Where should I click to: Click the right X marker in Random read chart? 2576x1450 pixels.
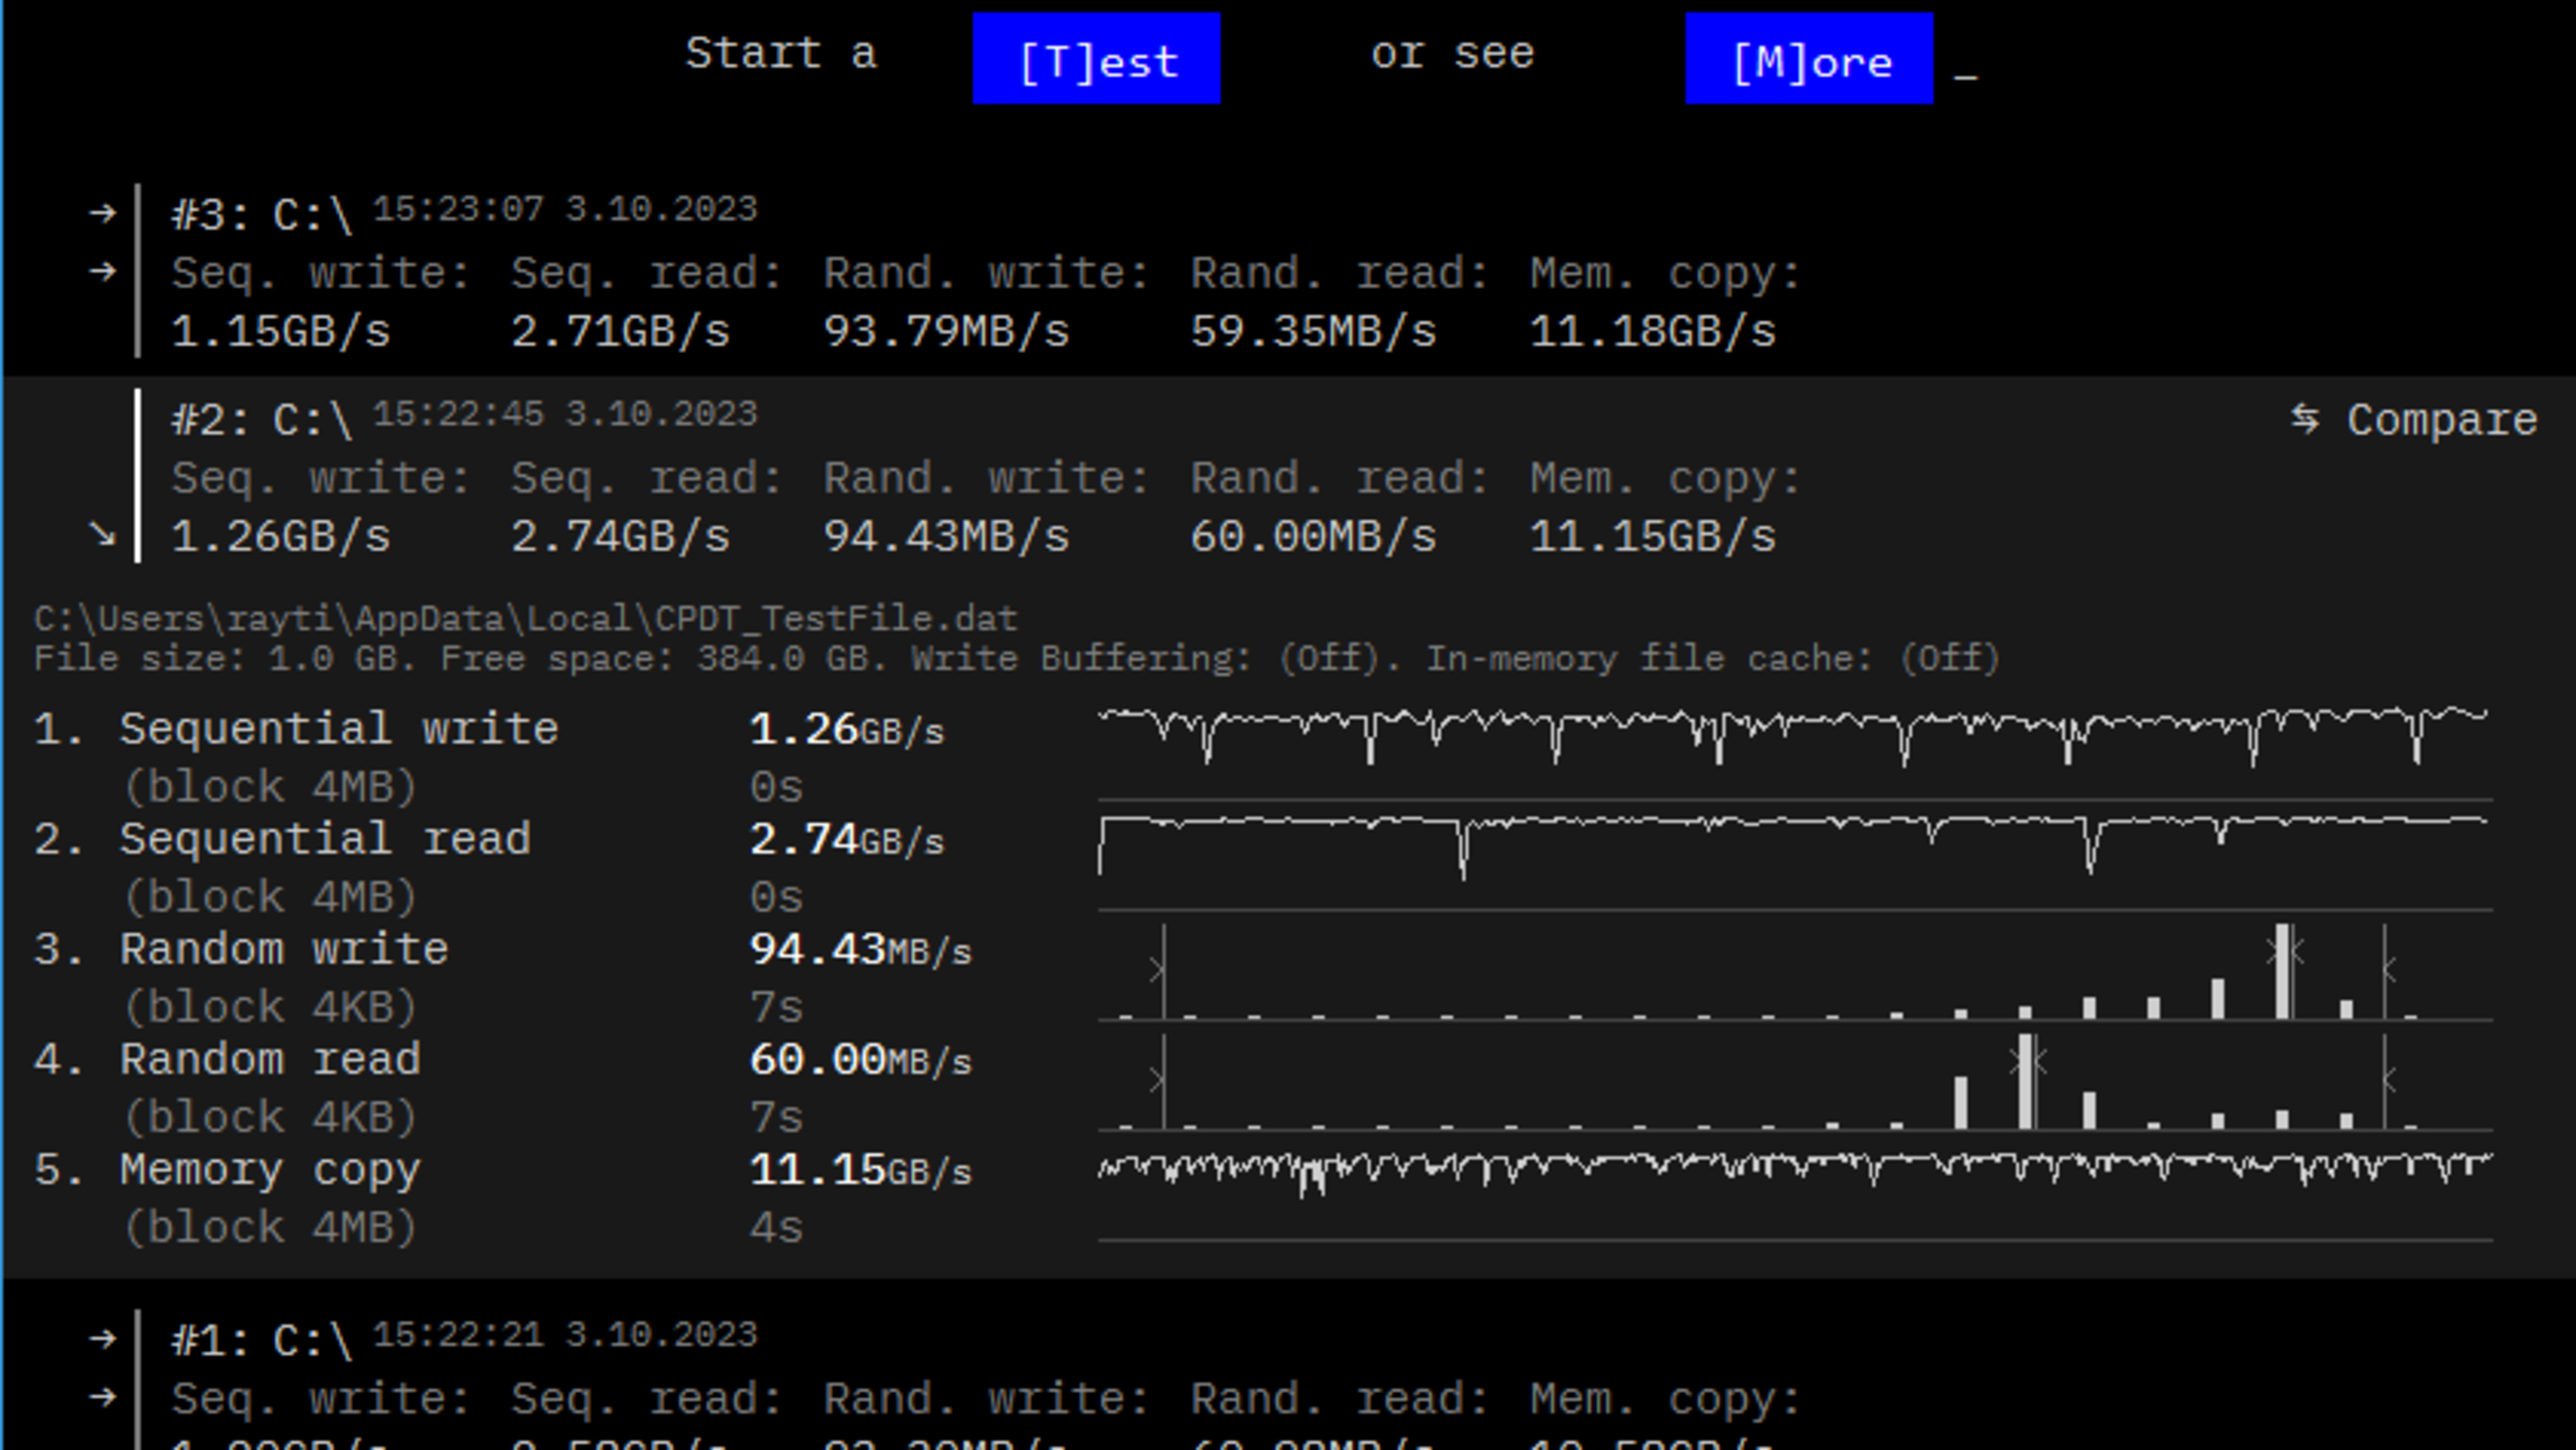(x=2388, y=1079)
